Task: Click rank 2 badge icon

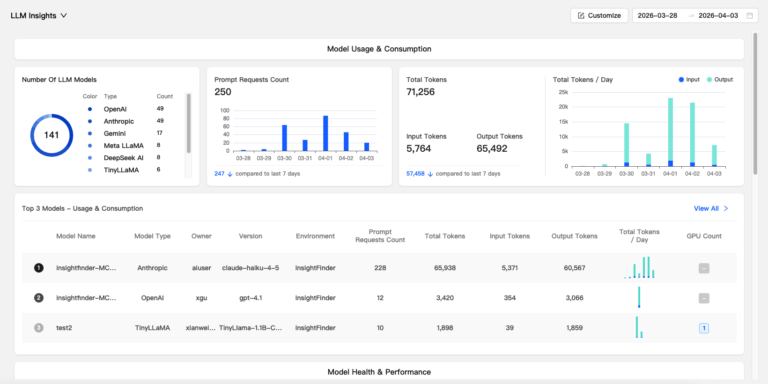Action: 39,298
